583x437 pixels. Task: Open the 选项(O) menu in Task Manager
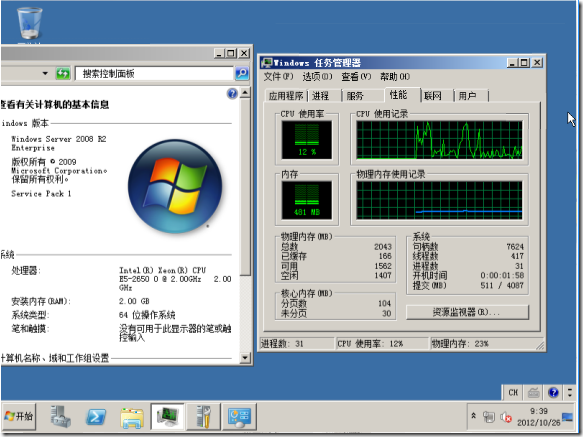coord(317,77)
